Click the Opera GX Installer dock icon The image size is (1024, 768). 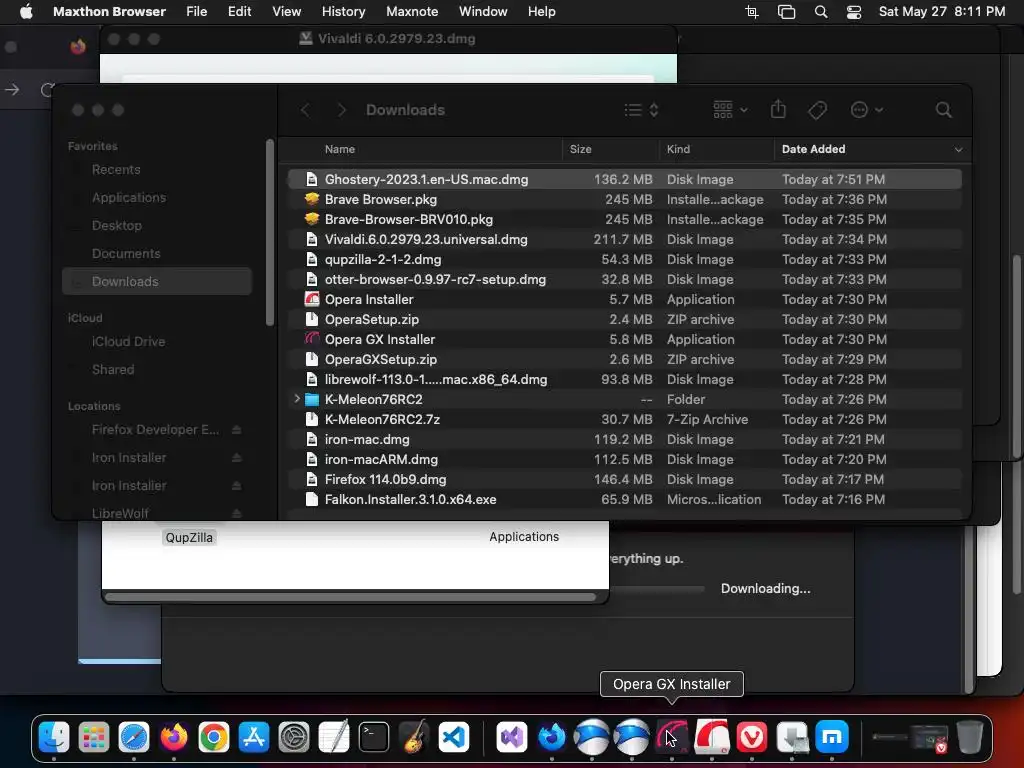point(671,738)
